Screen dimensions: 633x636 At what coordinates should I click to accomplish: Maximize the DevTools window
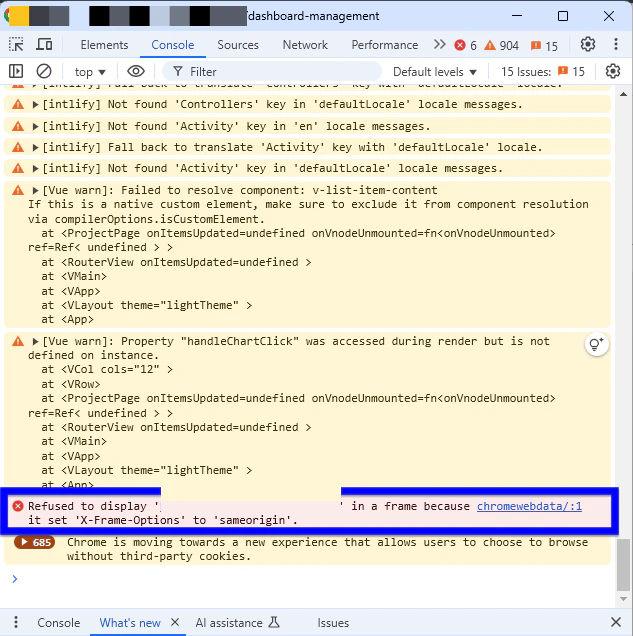point(562,16)
